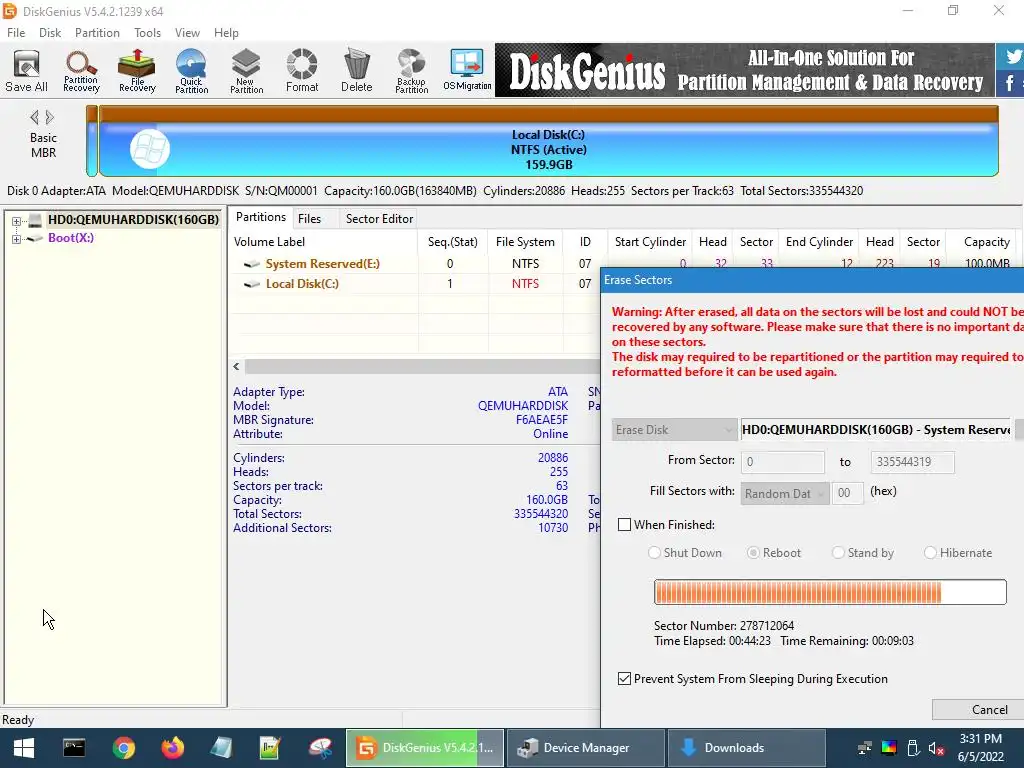Open the File menu

tap(16, 33)
